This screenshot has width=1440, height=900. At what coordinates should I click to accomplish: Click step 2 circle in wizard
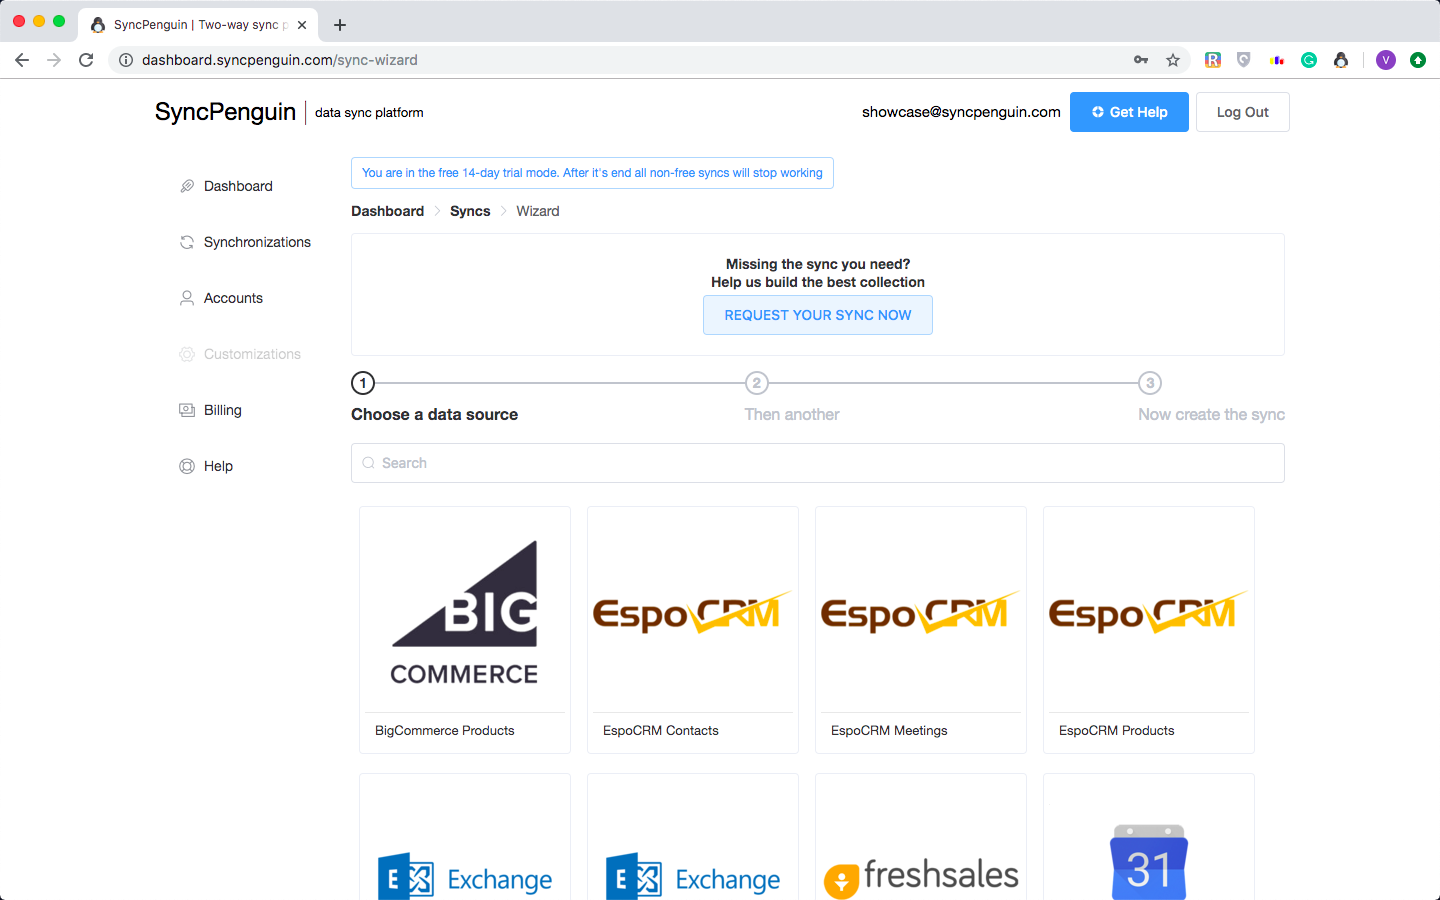(757, 383)
